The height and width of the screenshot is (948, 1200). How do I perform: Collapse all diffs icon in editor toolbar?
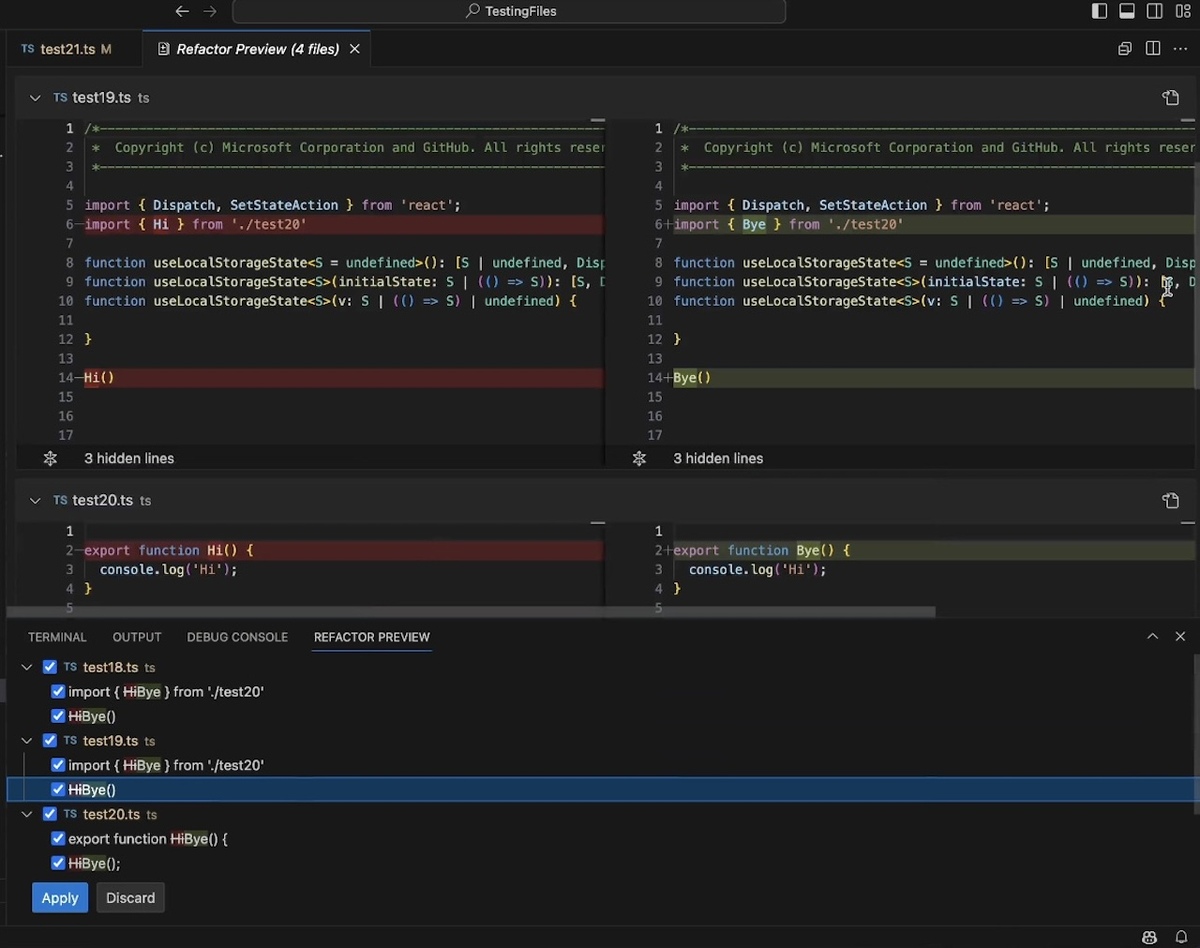[x=1125, y=48]
